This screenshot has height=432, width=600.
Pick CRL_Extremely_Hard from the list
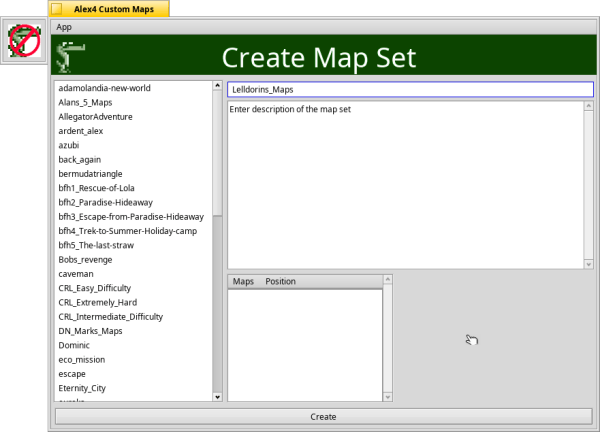(x=98, y=302)
